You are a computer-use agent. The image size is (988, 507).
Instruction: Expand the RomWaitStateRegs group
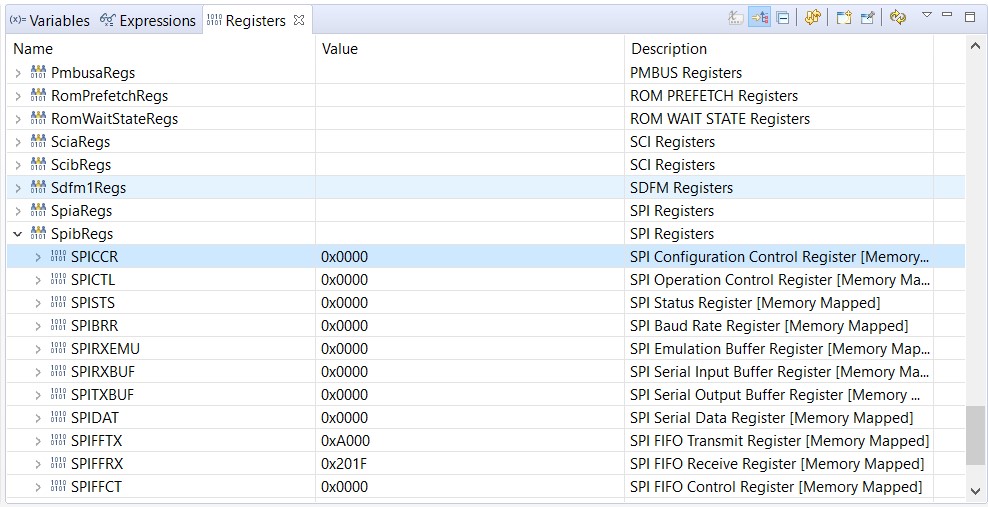pos(18,119)
